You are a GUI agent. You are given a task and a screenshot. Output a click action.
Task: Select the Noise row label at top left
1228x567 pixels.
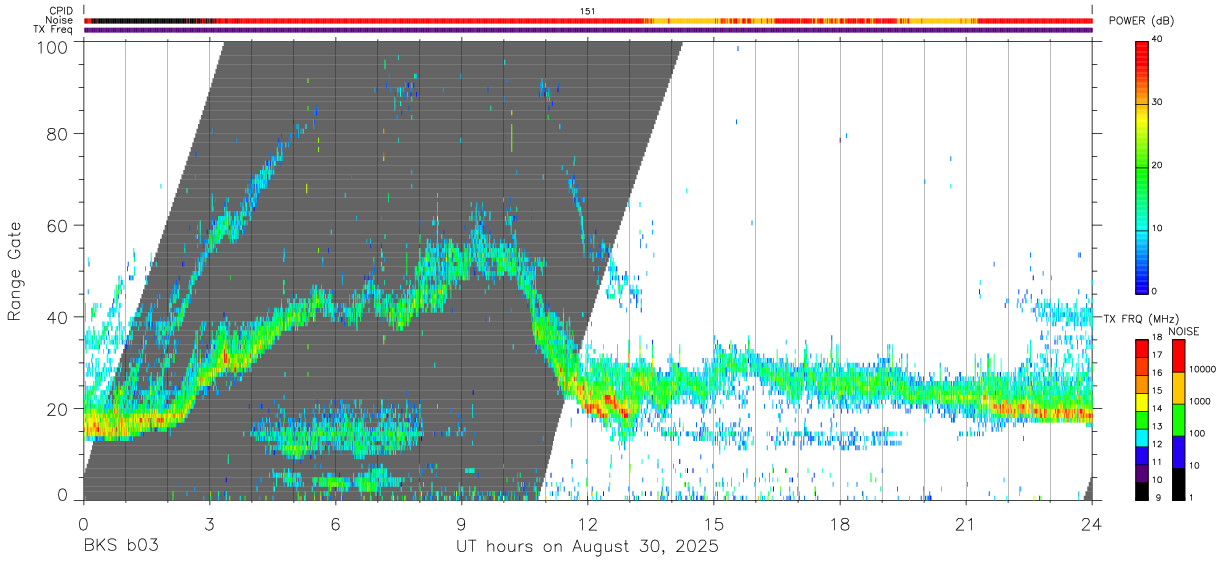point(59,20)
